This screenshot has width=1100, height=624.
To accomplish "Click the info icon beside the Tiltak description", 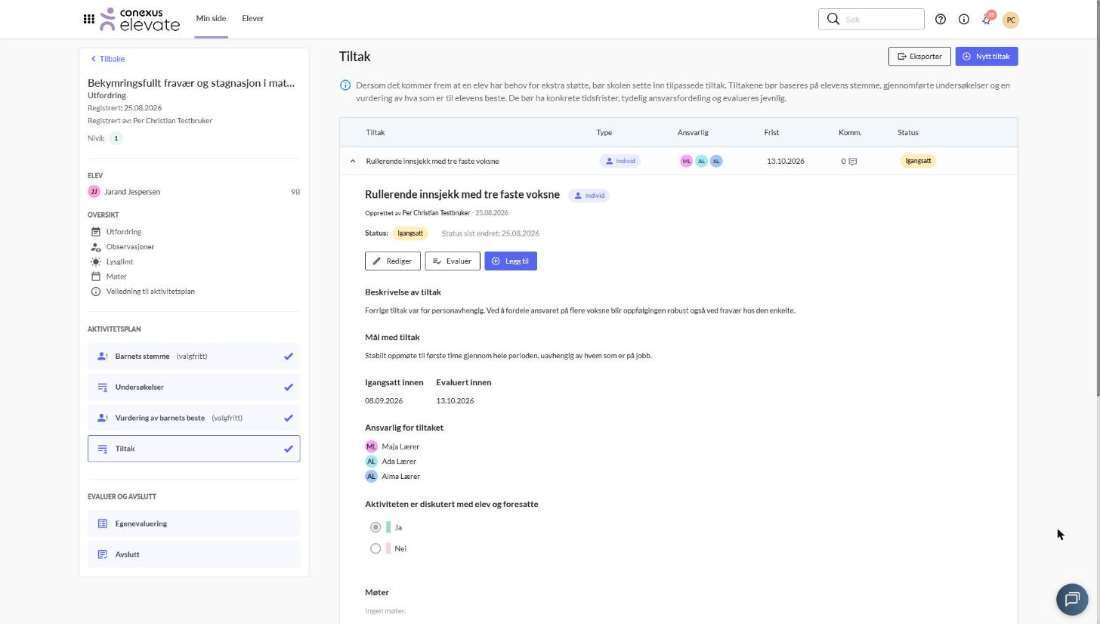I will point(345,86).
